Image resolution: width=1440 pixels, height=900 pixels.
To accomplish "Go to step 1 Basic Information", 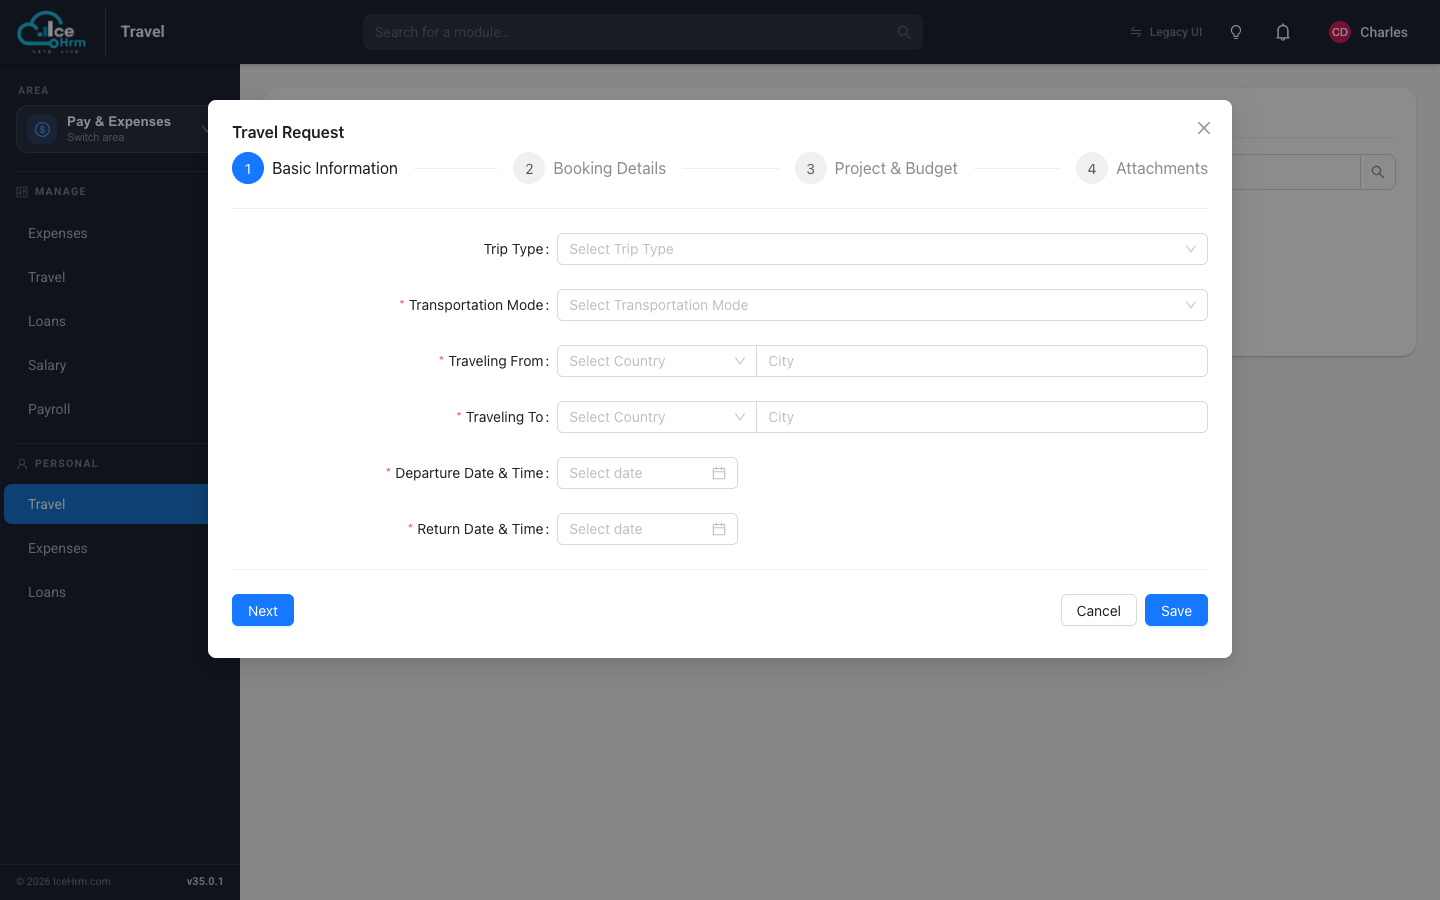I will [315, 168].
